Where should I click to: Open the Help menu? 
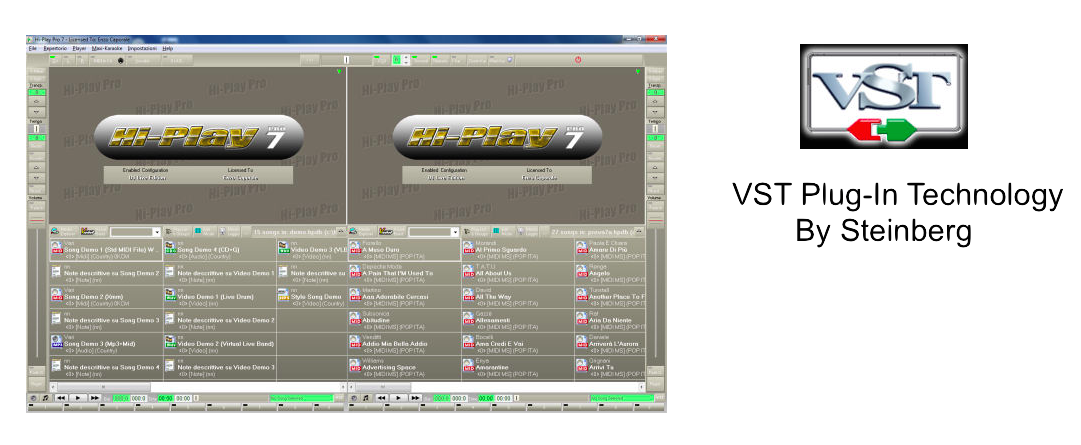(168, 49)
